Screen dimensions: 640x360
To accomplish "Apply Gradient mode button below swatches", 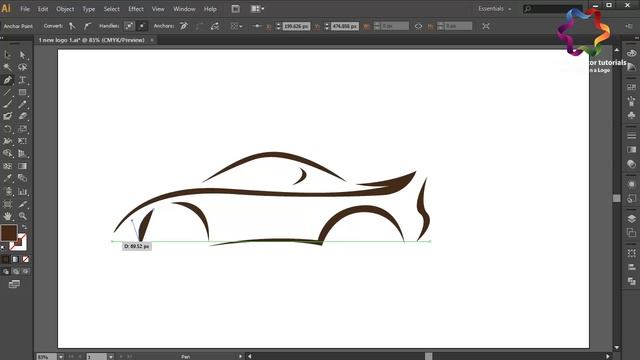I will coord(16,260).
